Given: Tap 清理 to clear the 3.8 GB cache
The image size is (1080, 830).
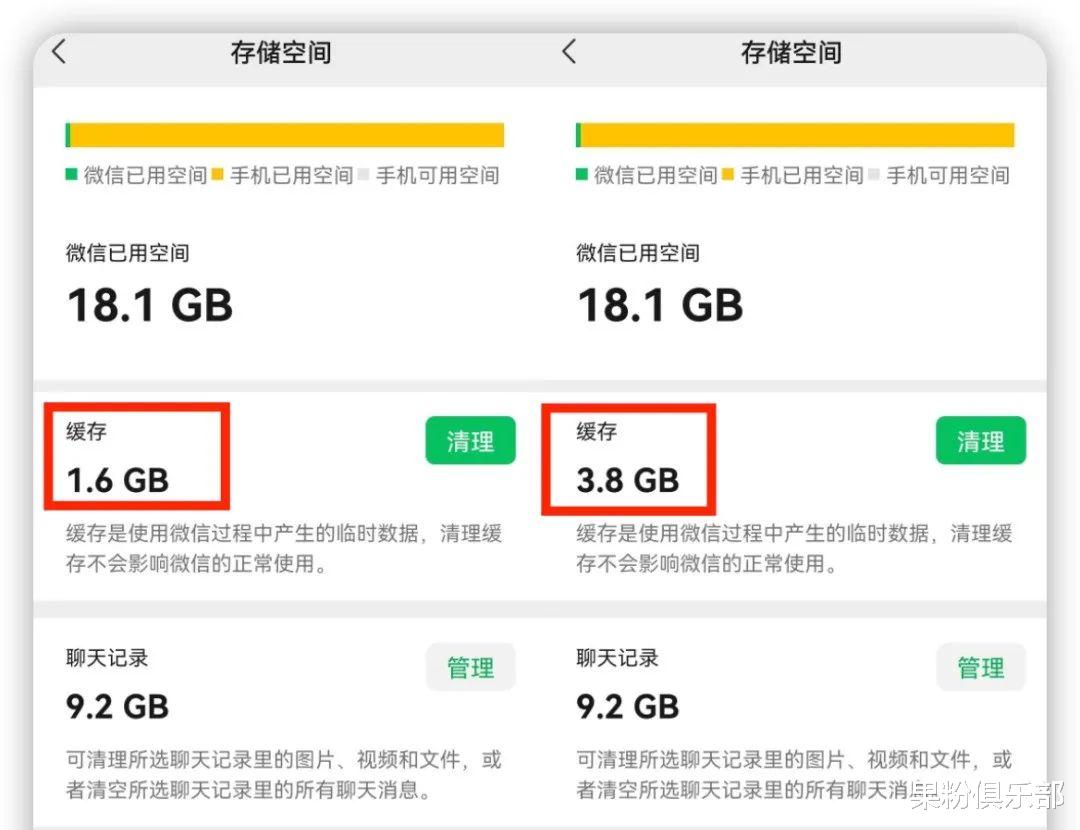Looking at the screenshot, I should (981, 440).
